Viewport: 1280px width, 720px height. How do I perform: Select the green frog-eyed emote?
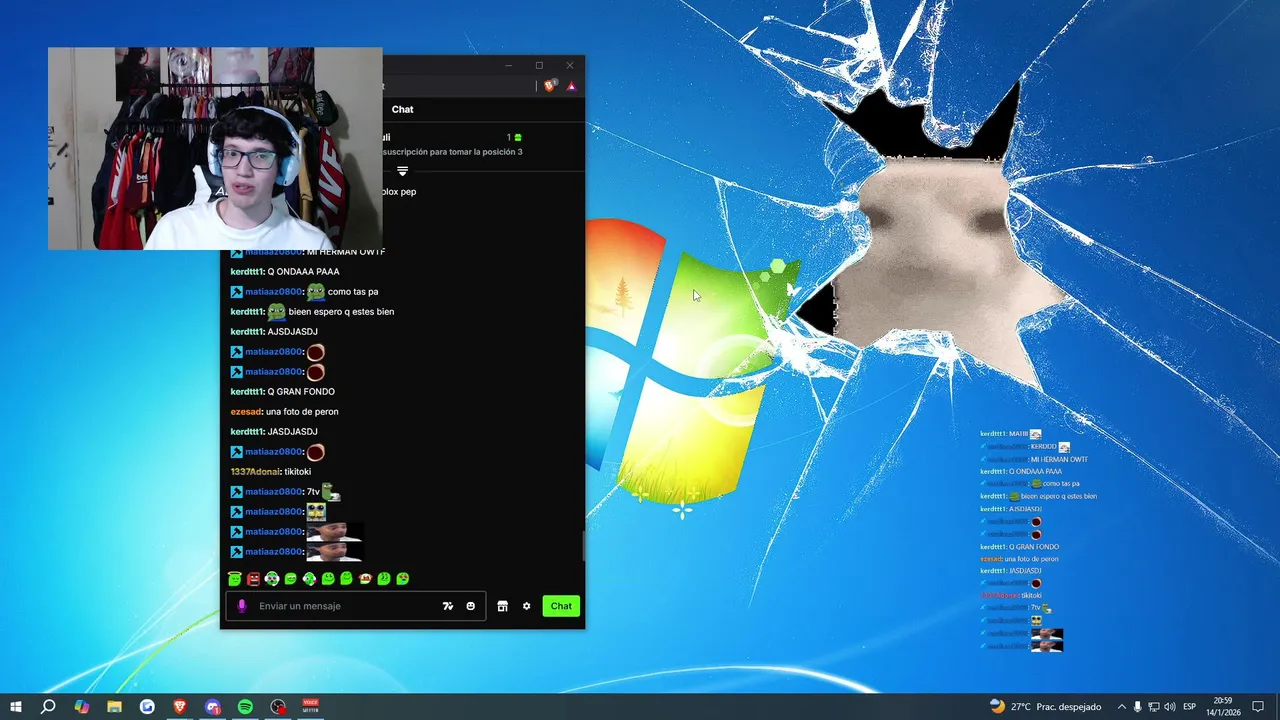click(346, 578)
